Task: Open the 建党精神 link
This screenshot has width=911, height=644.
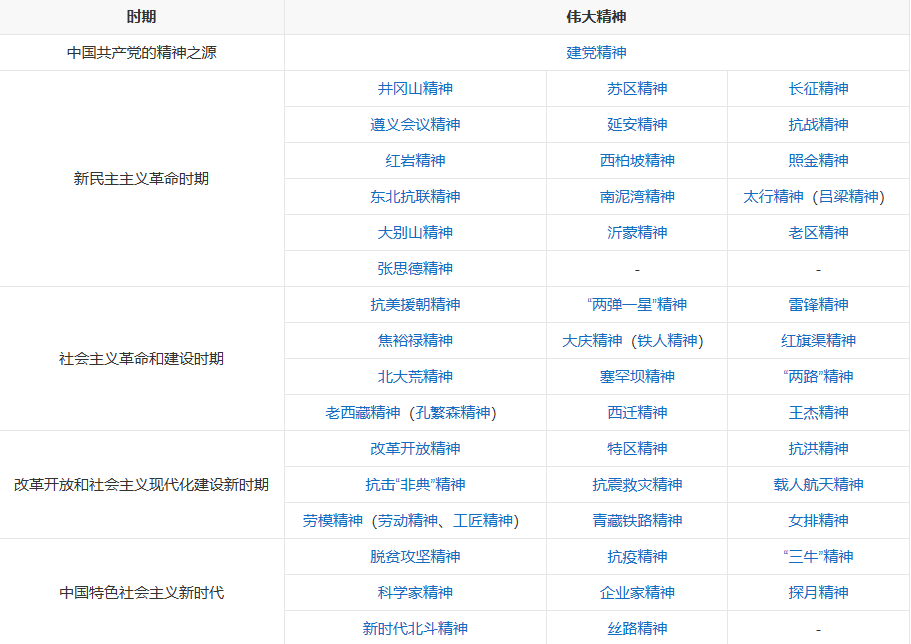Action: [x=596, y=53]
